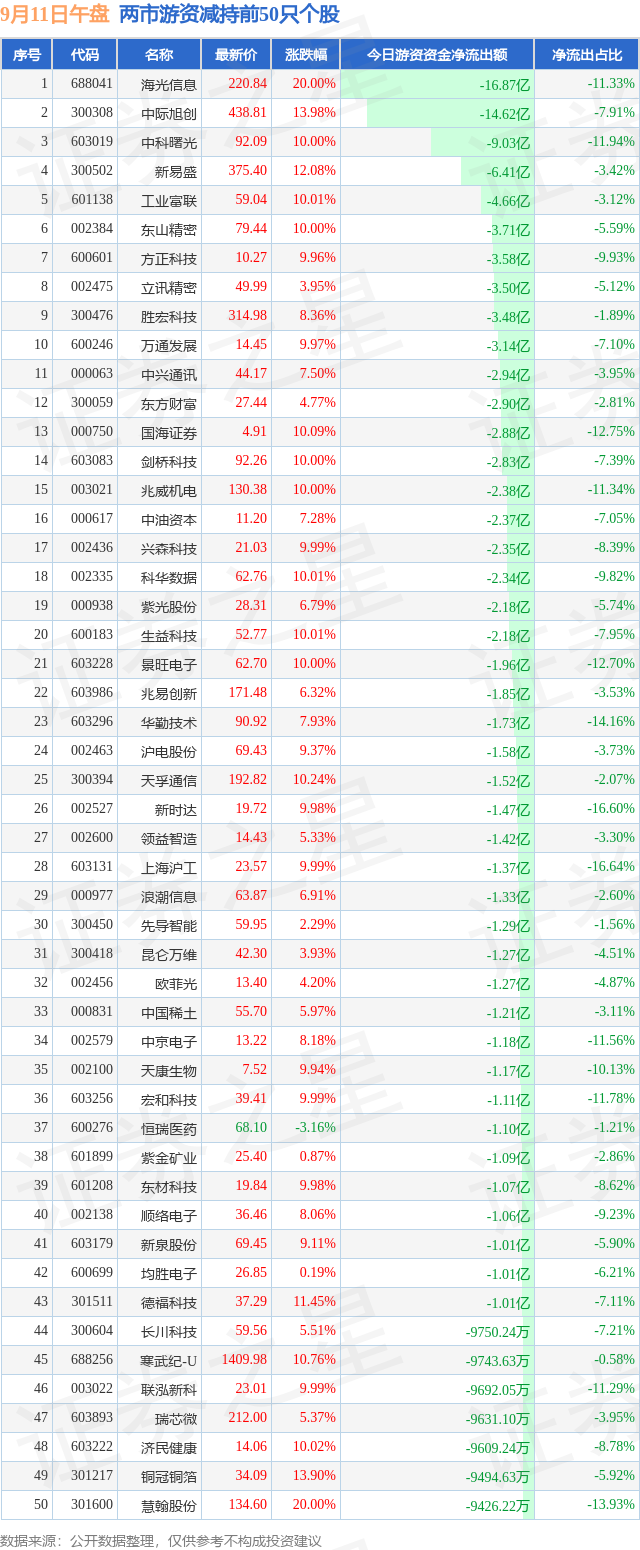Image resolution: width=640 pixels, height=1550 pixels.
Task: Select stock name 顺络电子
Action: (x=170, y=1216)
